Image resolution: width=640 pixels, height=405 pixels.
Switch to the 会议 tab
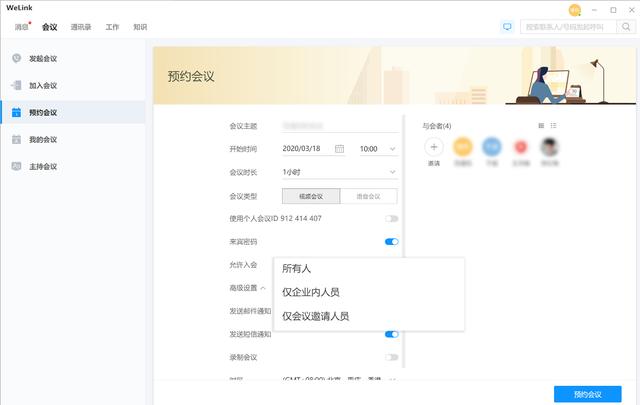tap(49, 27)
